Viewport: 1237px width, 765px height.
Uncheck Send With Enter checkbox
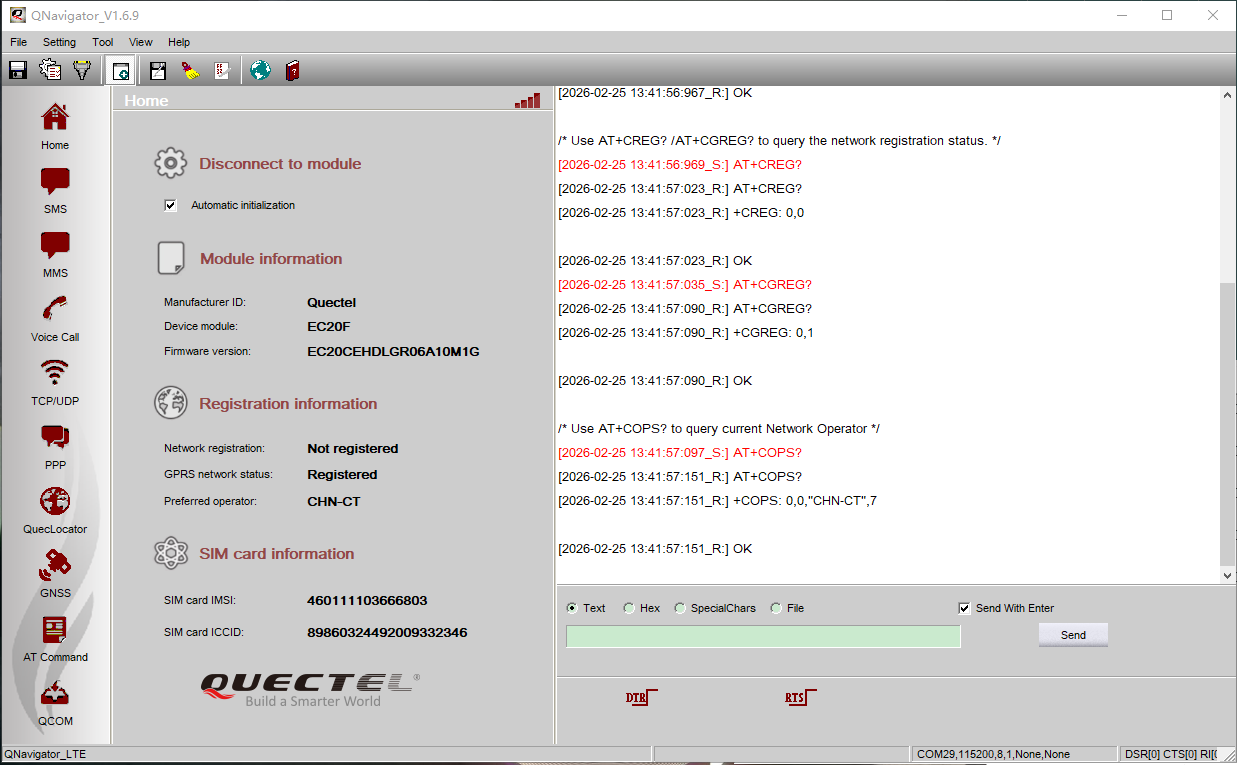(964, 608)
